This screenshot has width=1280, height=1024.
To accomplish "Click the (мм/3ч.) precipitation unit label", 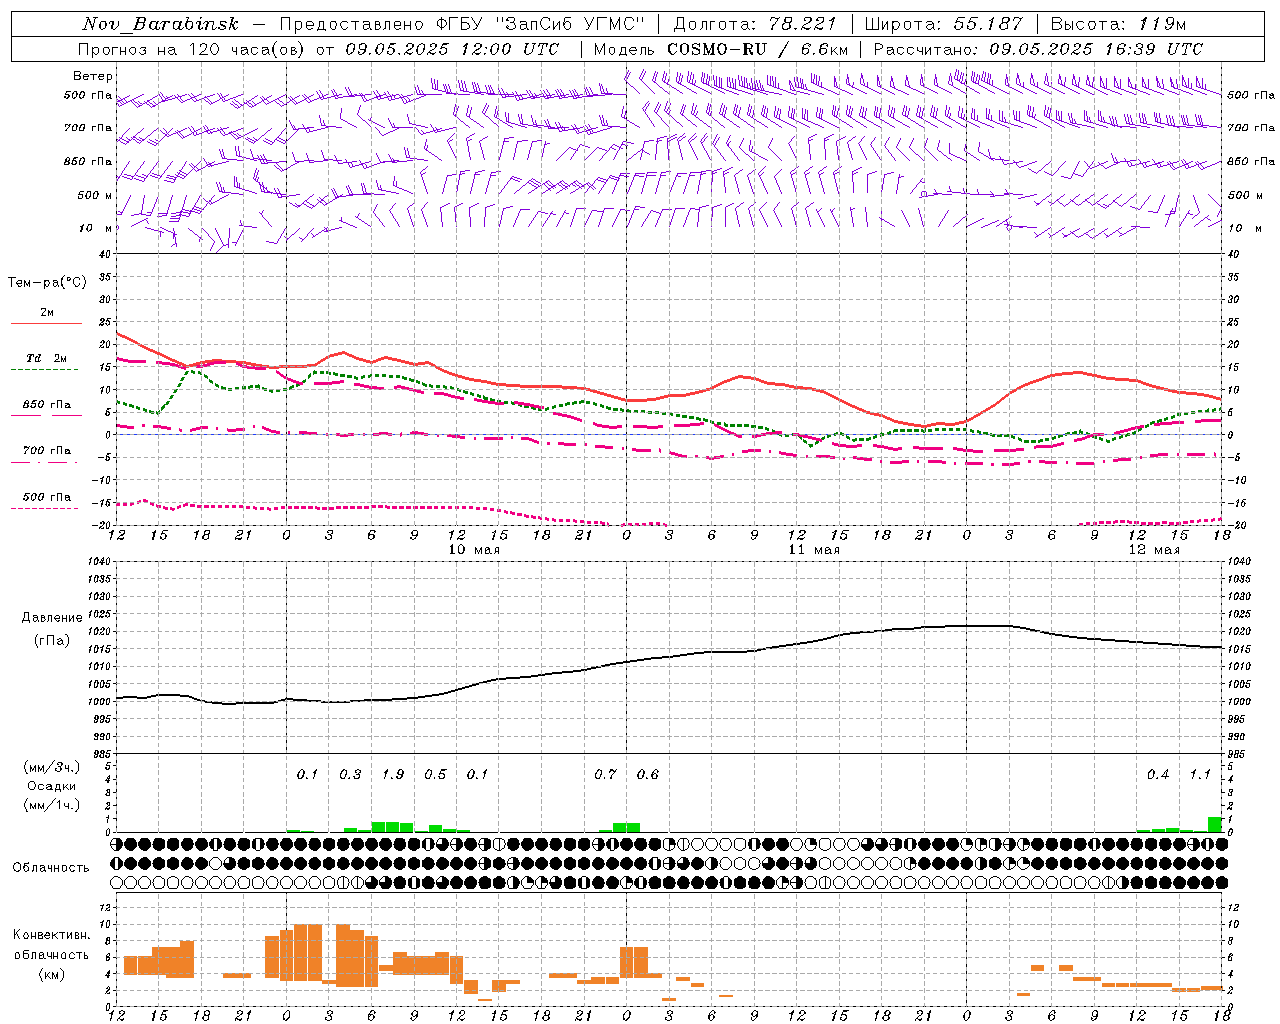I will [x=52, y=767].
